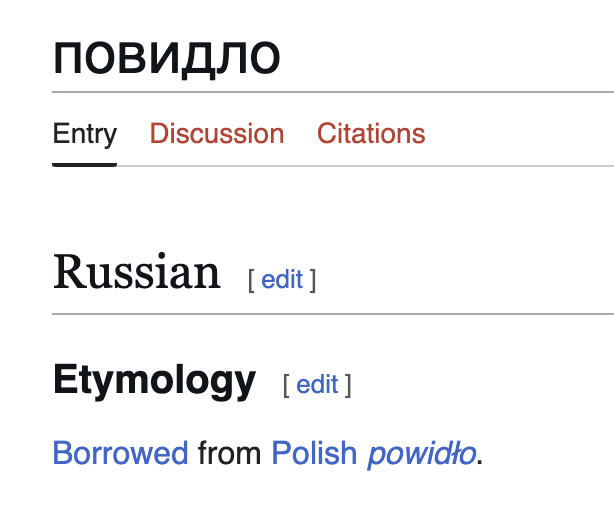Image resolution: width=614 pixels, height=528 pixels.
Task: Click the page title повидло
Action: pyautogui.click(x=166, y=60)
